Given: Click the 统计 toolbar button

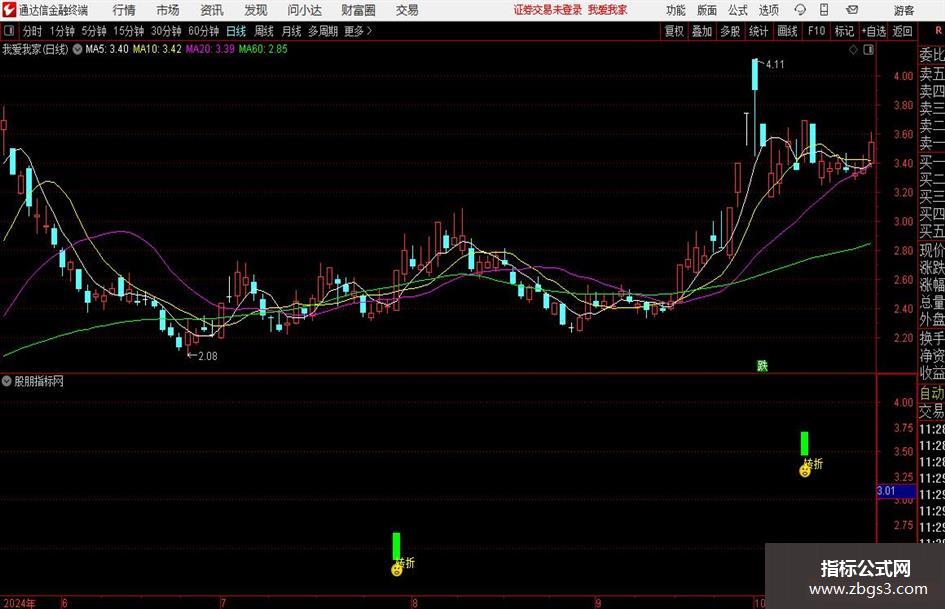Looking at the screenshot, I should click(759, 31).
